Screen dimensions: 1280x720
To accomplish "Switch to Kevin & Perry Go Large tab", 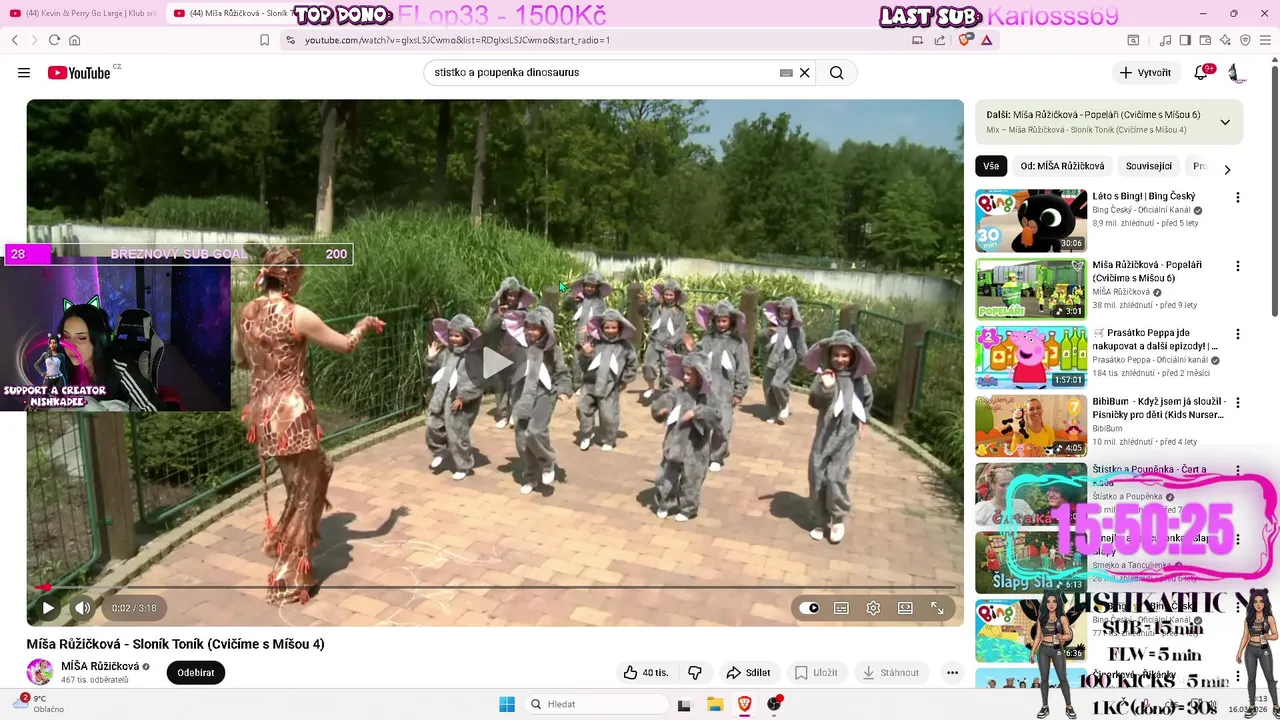I will coord(82,13).
